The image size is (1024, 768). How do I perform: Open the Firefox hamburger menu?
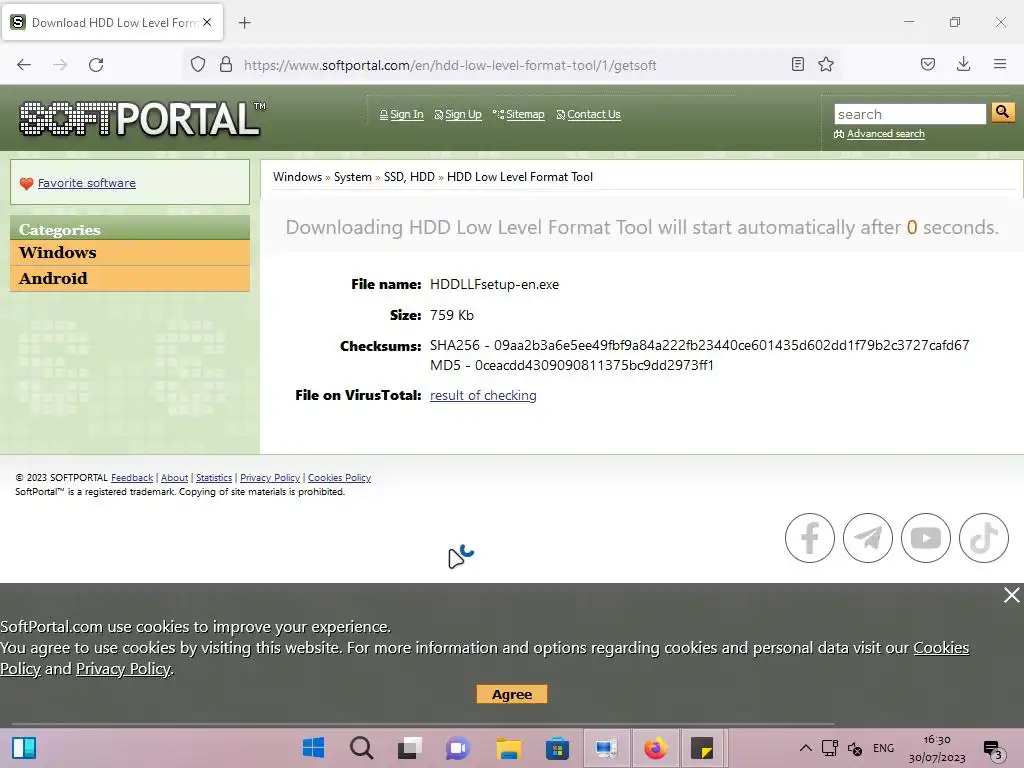(x=999, y=64)
